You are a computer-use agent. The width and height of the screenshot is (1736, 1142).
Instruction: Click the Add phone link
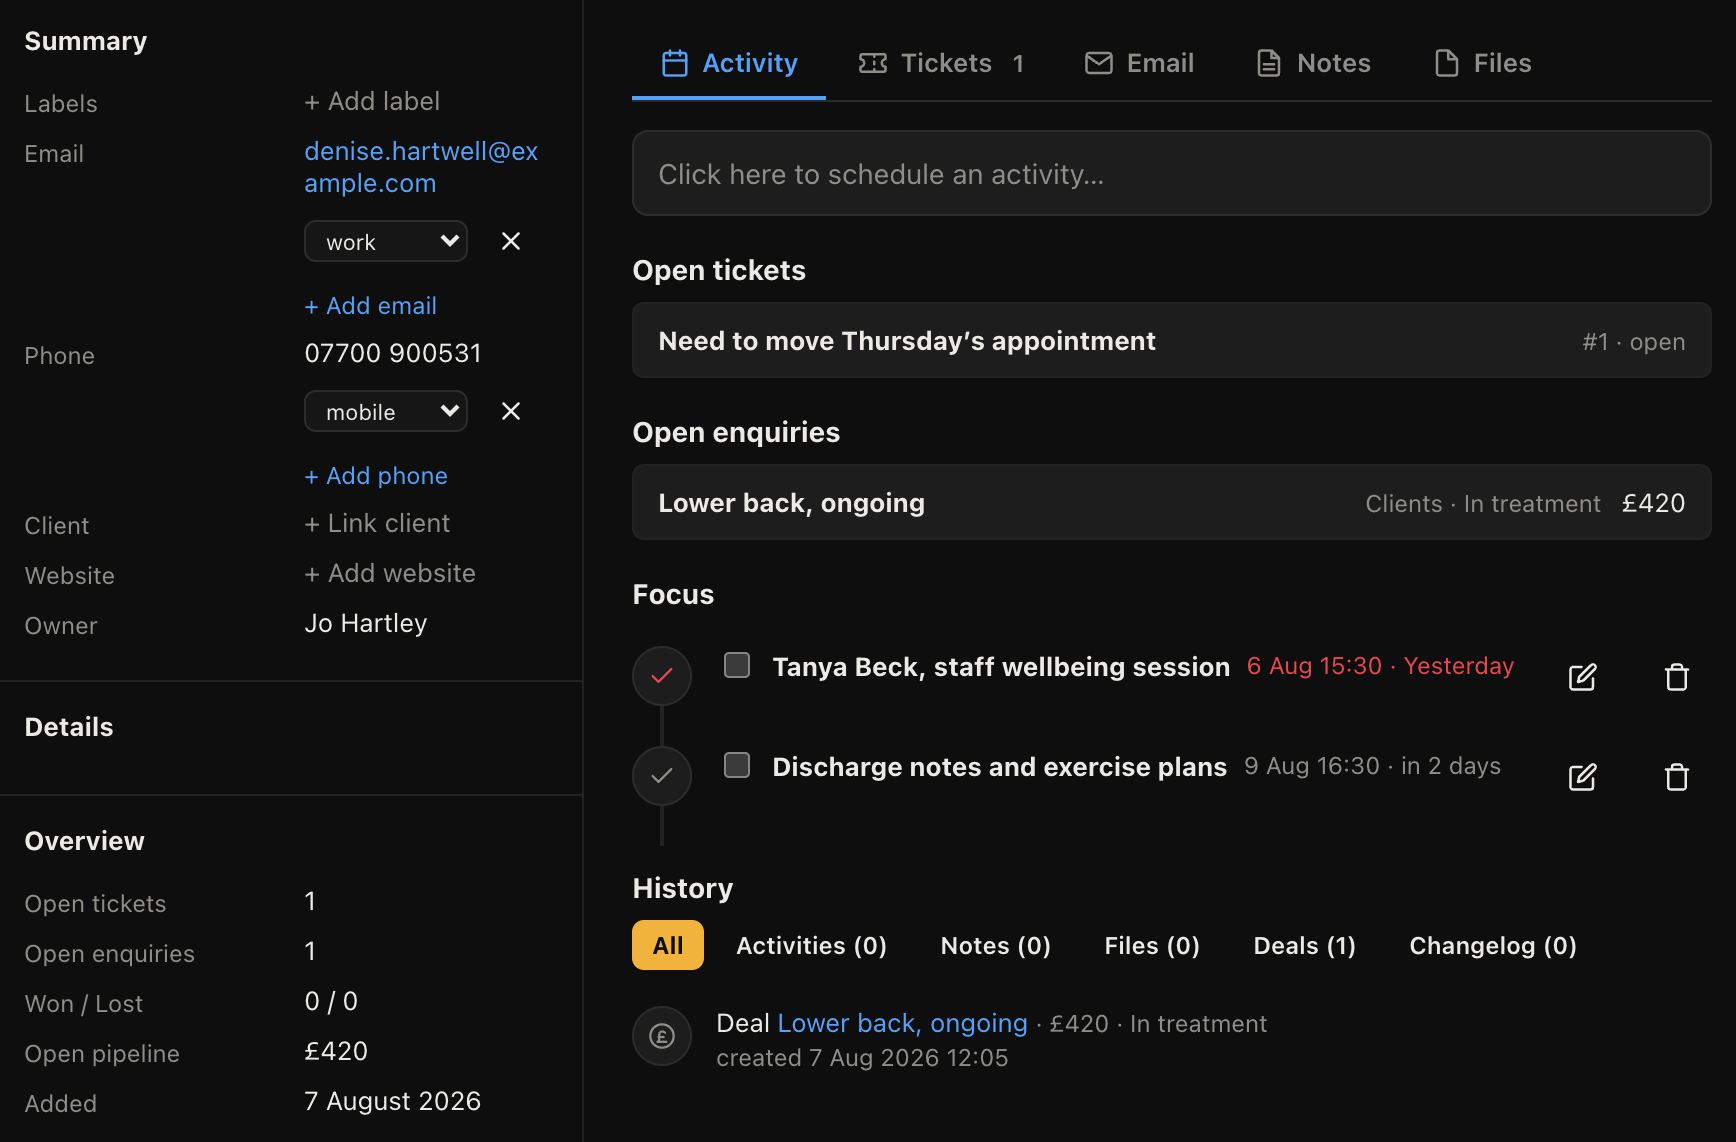pos(376,476)
